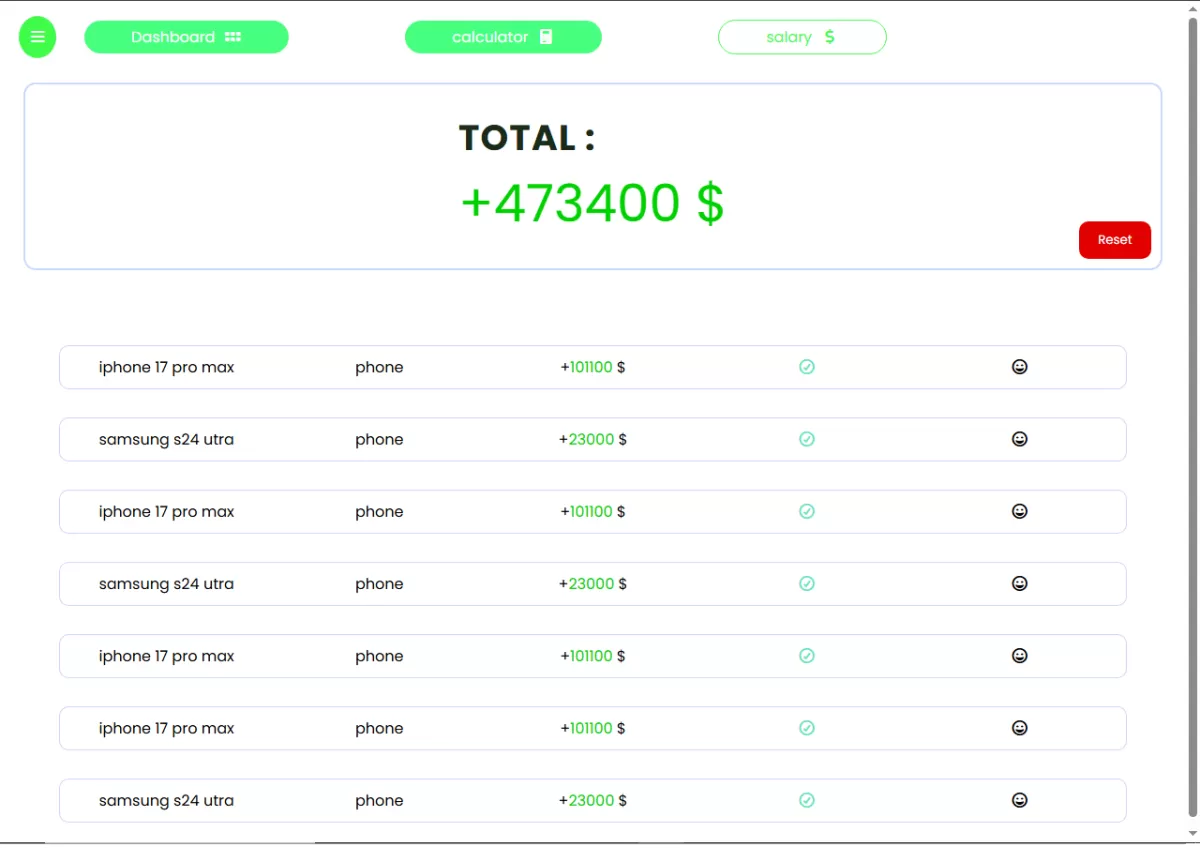The width and height of the screenshot is (1200, 862).
Task: Open the green hamburger menu
Action: (38, 37)
